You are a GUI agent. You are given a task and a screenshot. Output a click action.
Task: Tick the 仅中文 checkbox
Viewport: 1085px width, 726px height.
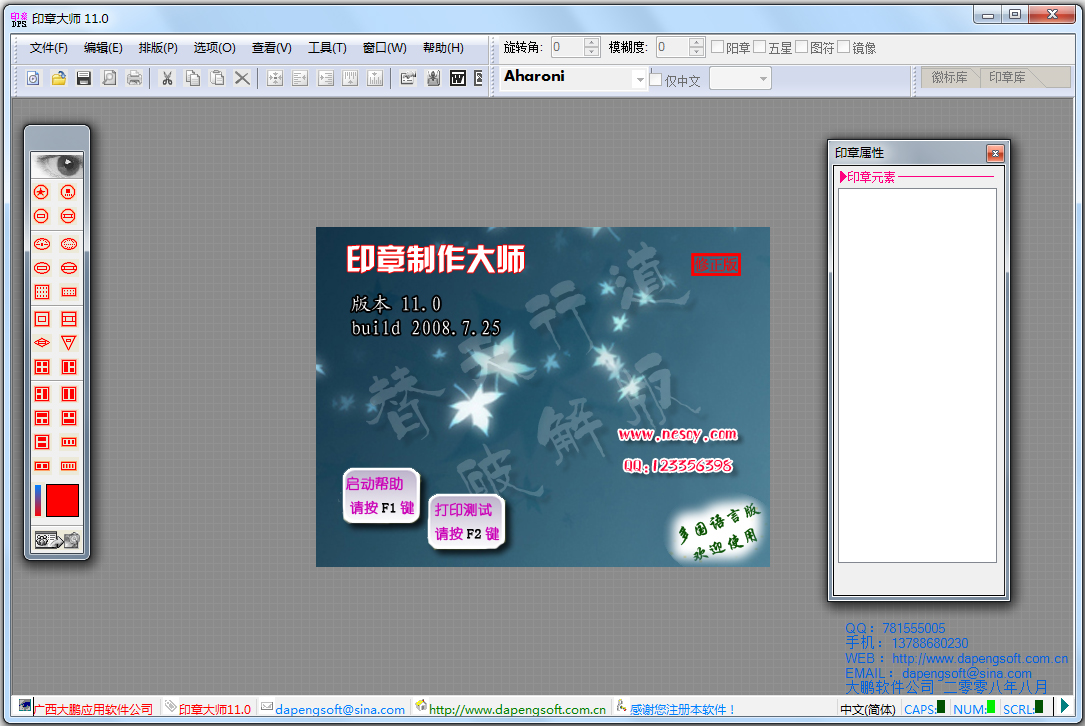[x=656, y=79]
